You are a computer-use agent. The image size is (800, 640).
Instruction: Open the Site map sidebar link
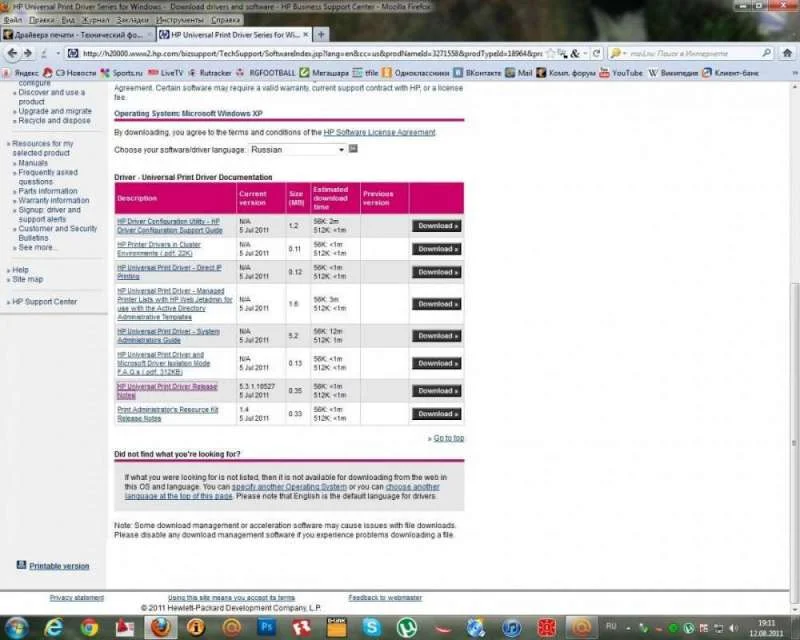(x=28, y=279)
